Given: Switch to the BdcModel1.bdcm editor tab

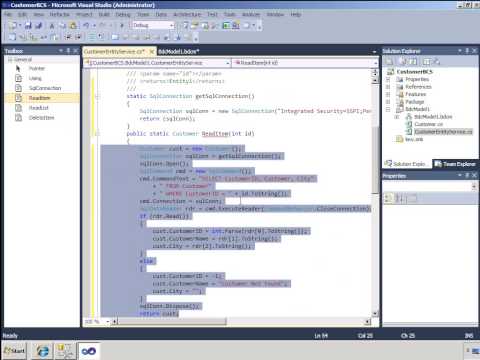Looking at the screenshot, I should (x=179, y=51).
